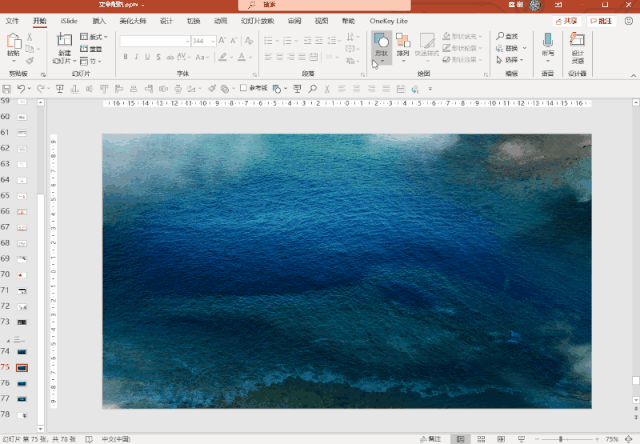Image resolution: width=640 pixels, height=444 pixels.
Task: Adjust the zoom slider handle
Action: tap(561, 439)
